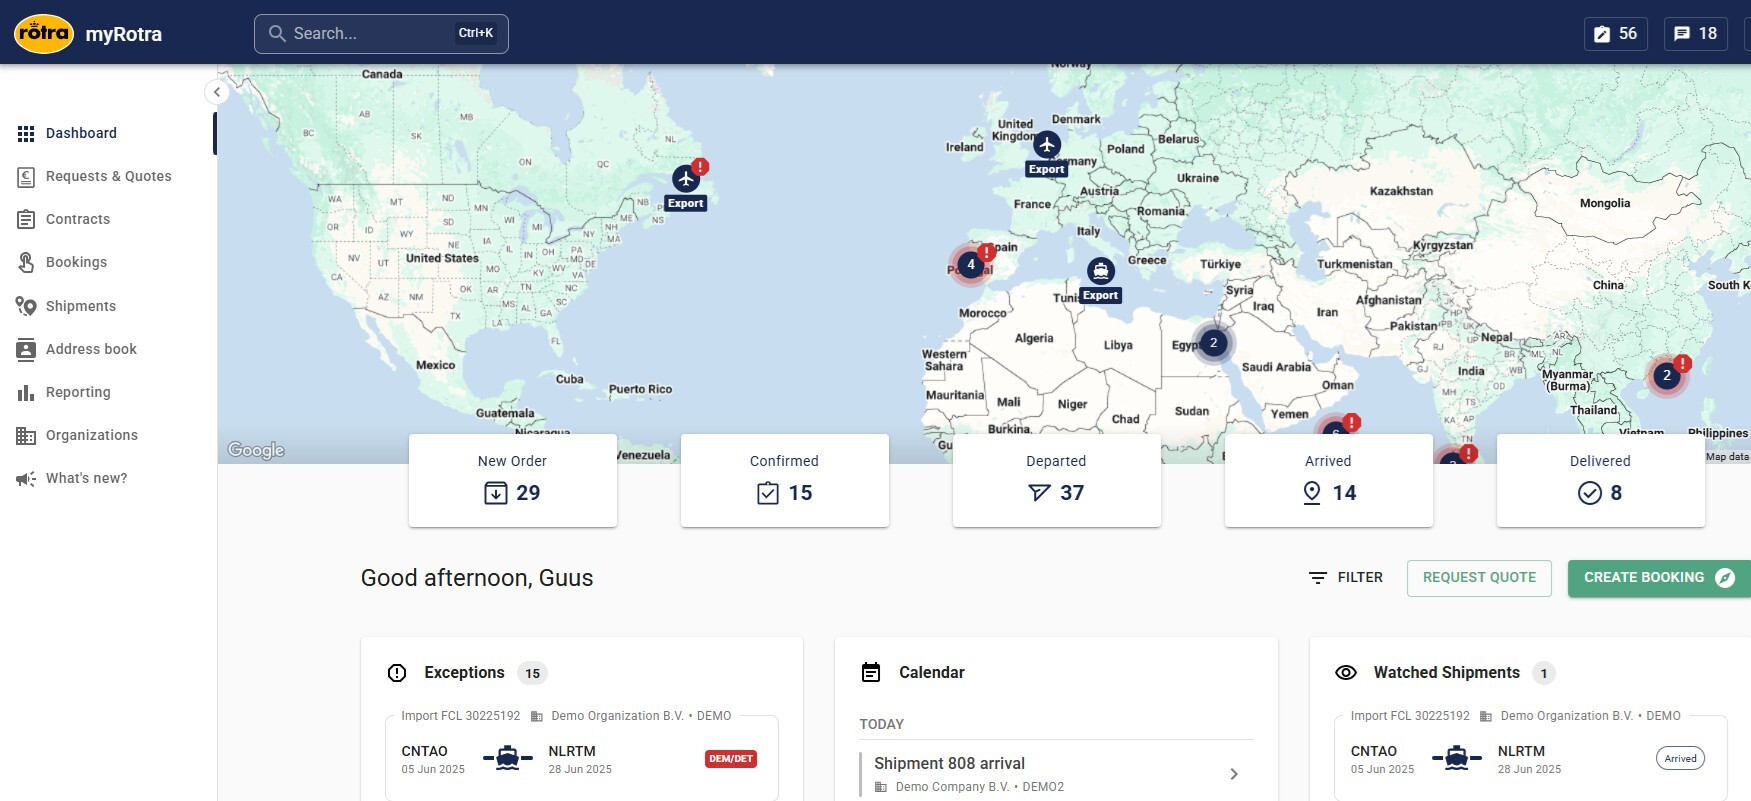Open the Confirmed 15 card
Viewport: 1751px width, 801px height.
pyautogui.click(x=785, y=480)
